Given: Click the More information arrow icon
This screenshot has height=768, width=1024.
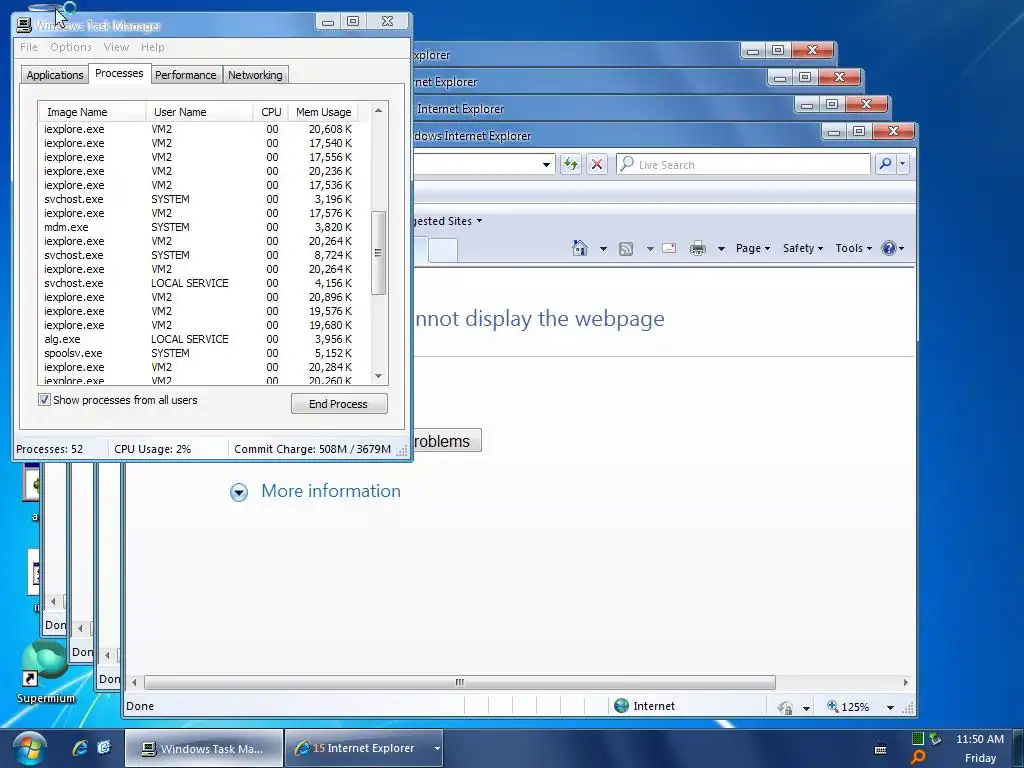Looking at the screenshot, I should (x=239, y=492).
